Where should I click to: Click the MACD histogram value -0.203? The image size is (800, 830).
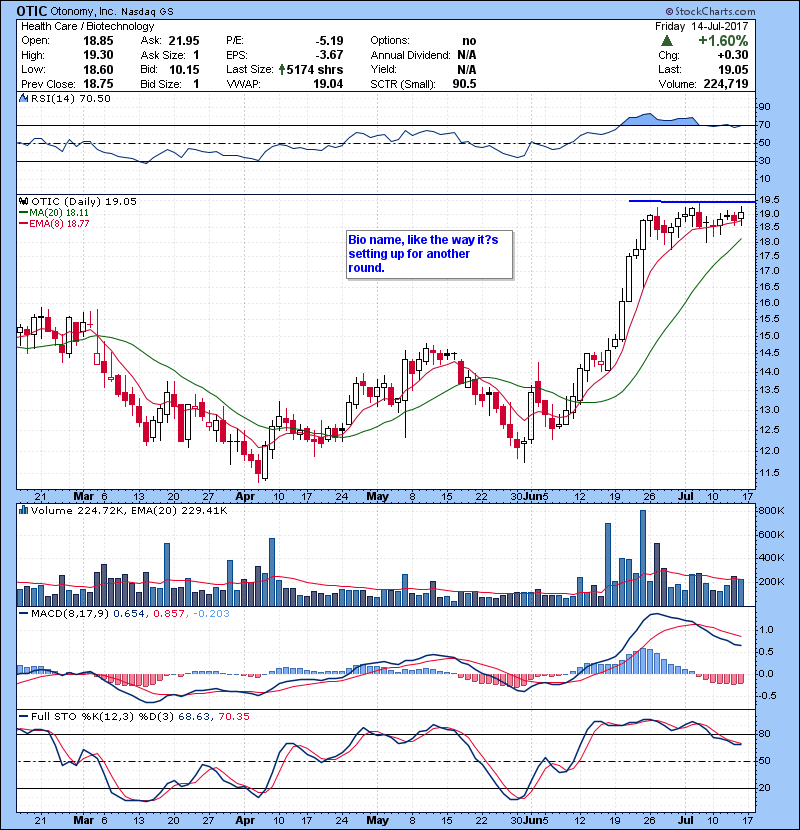(211, 614)
